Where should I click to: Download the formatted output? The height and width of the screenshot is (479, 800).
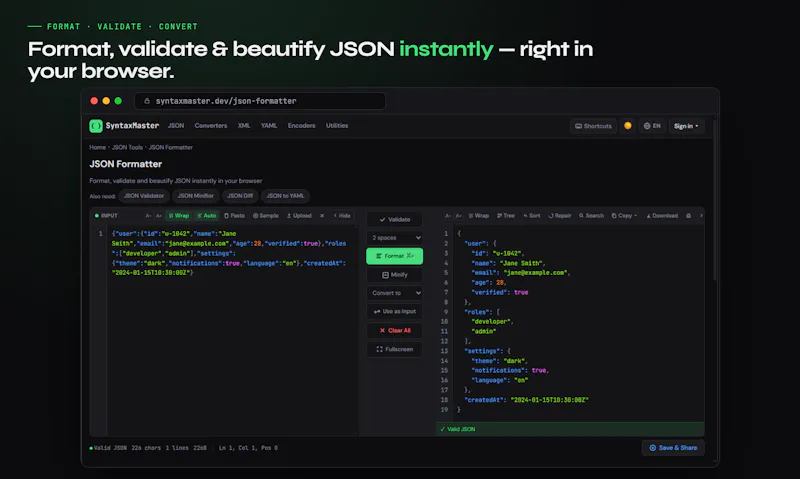[662, 216]
